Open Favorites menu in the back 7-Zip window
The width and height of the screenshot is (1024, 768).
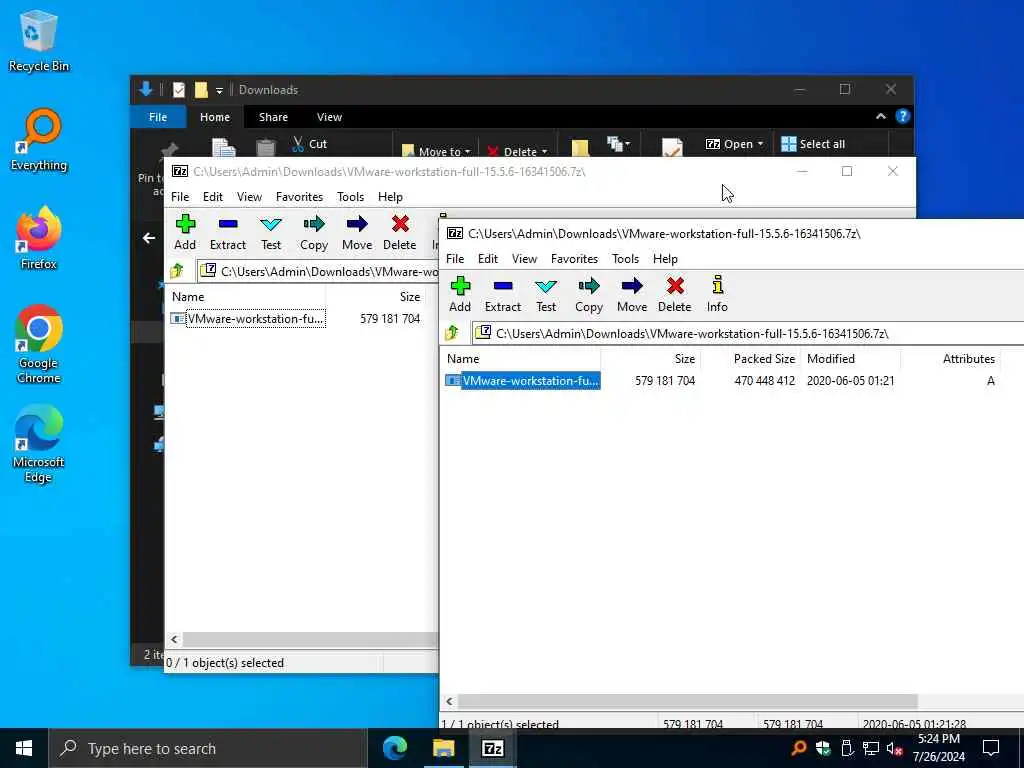pyautogui.click(x=299, y=197)
